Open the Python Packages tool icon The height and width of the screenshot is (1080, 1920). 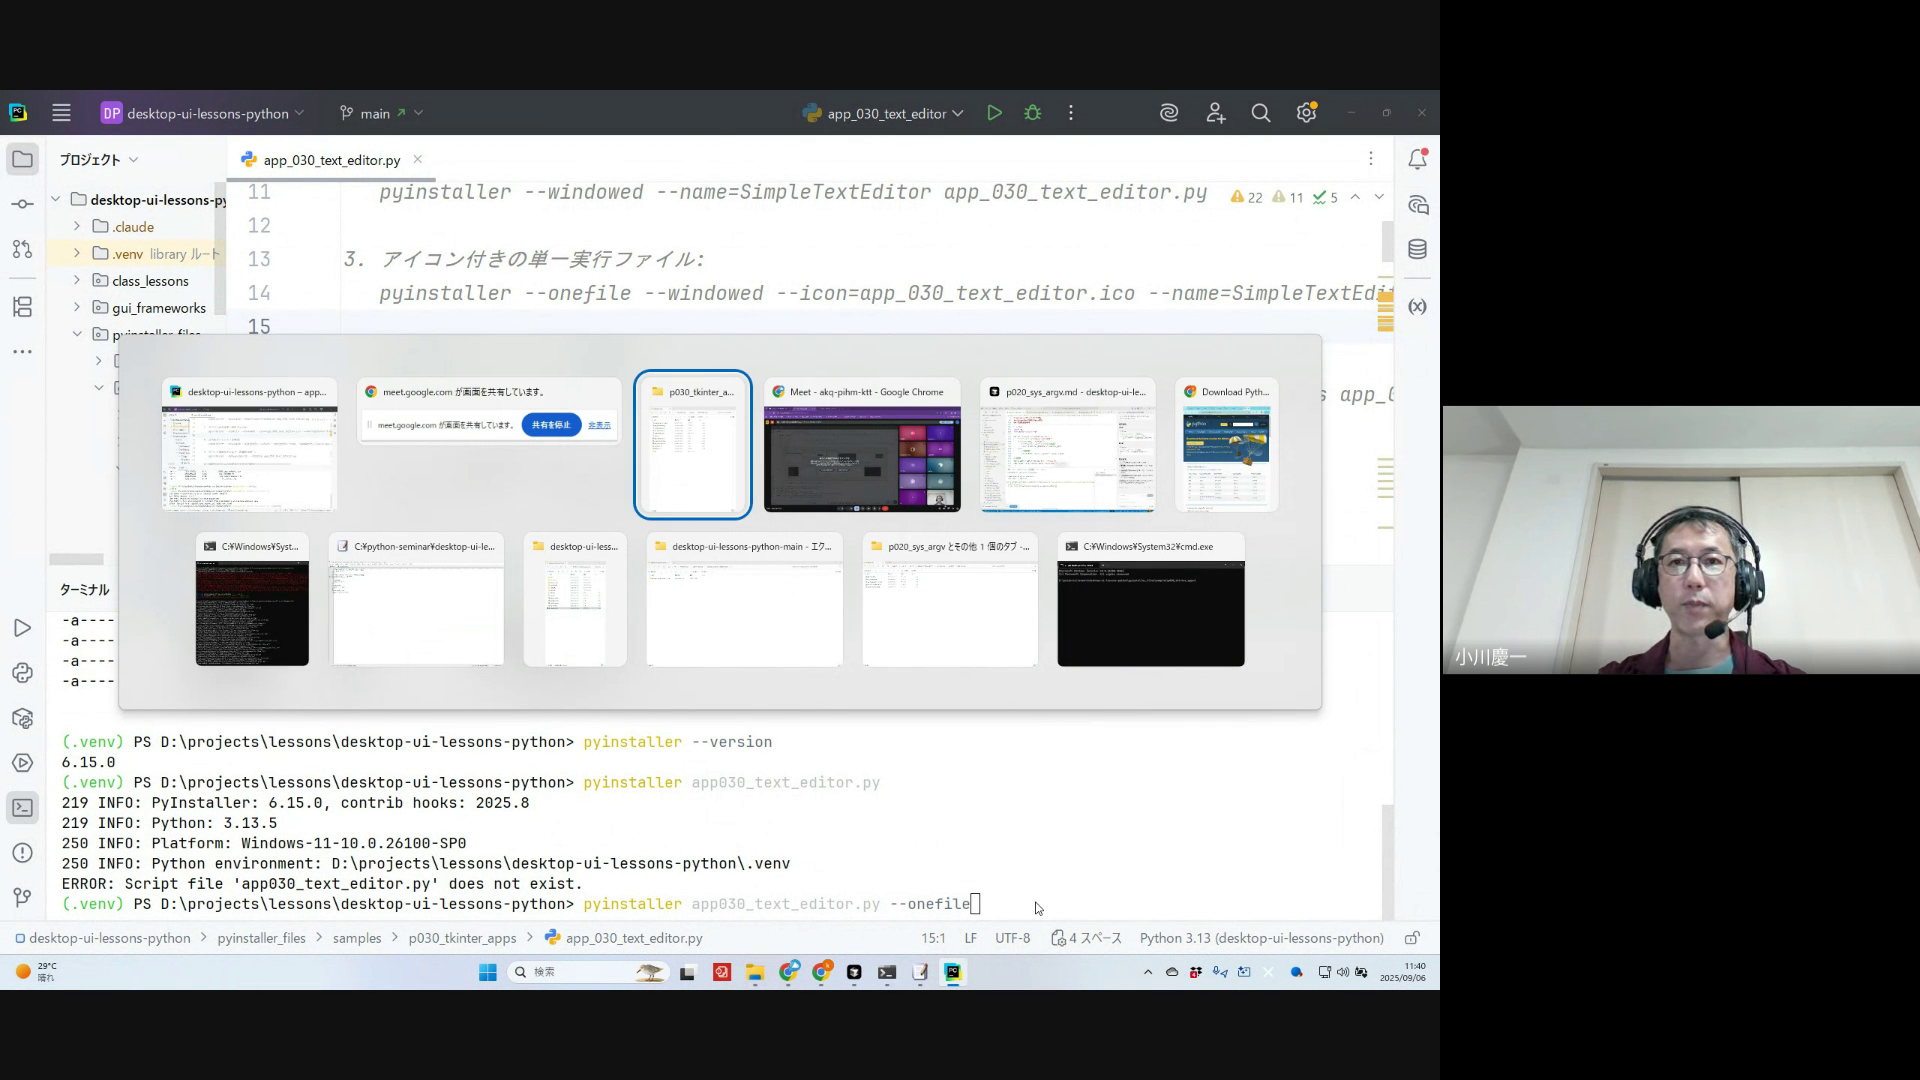[x=22, y=718]
